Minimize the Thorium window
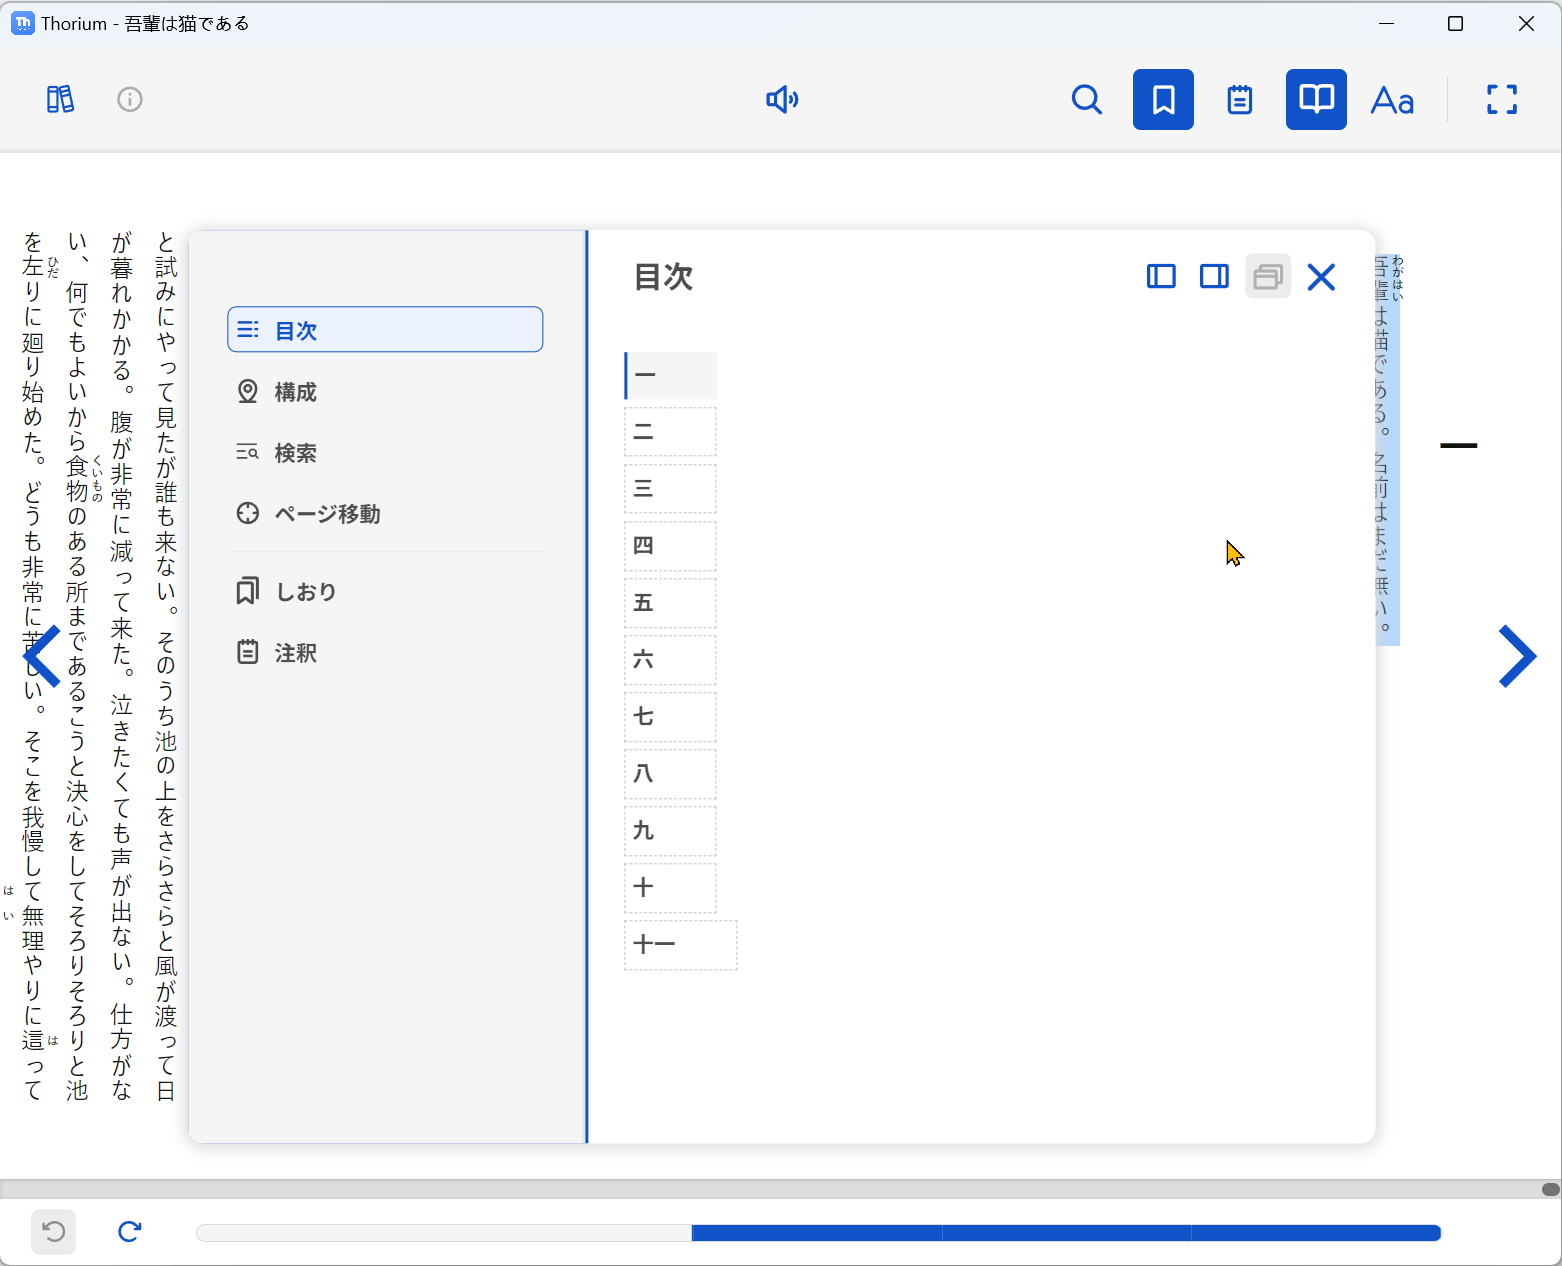Screen dimensions: 1562x1266 [x=1386, y=23]
